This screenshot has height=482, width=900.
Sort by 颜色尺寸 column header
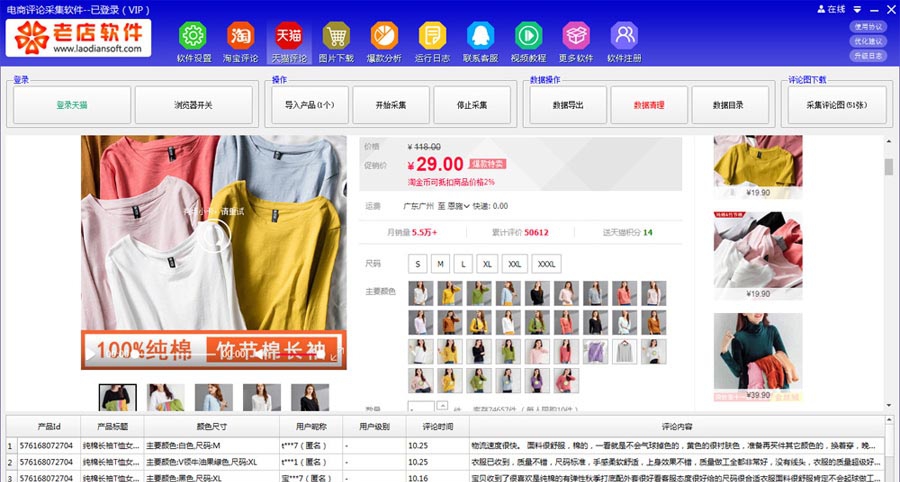[211, 427]
